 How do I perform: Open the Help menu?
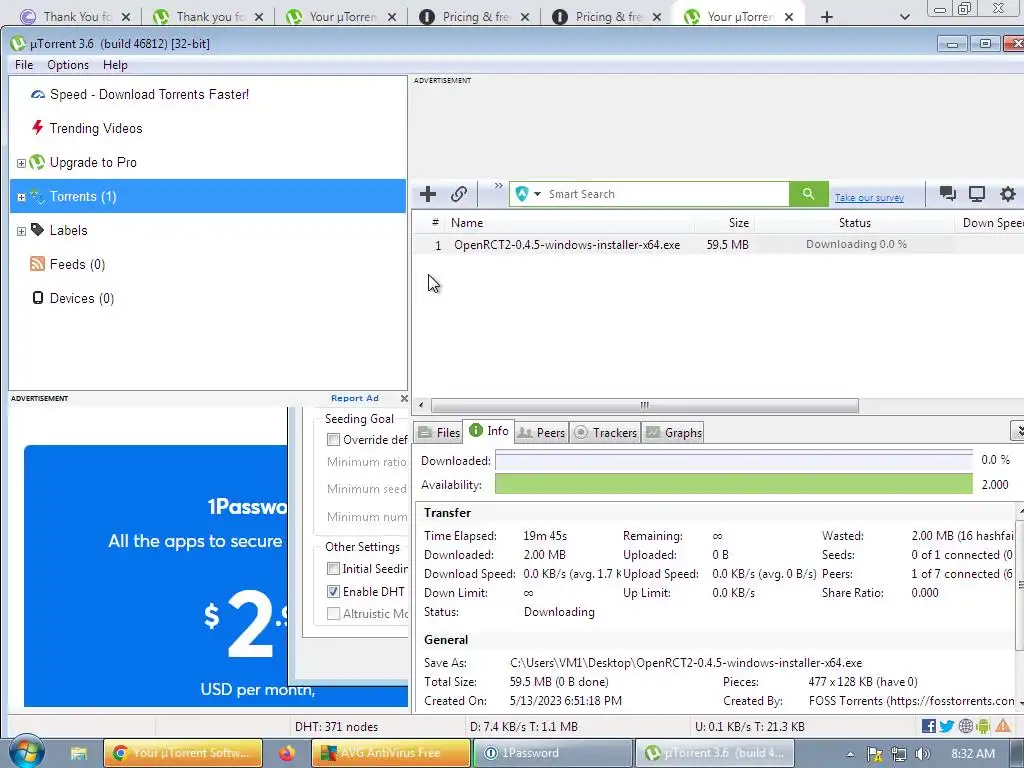click(115, 65)
